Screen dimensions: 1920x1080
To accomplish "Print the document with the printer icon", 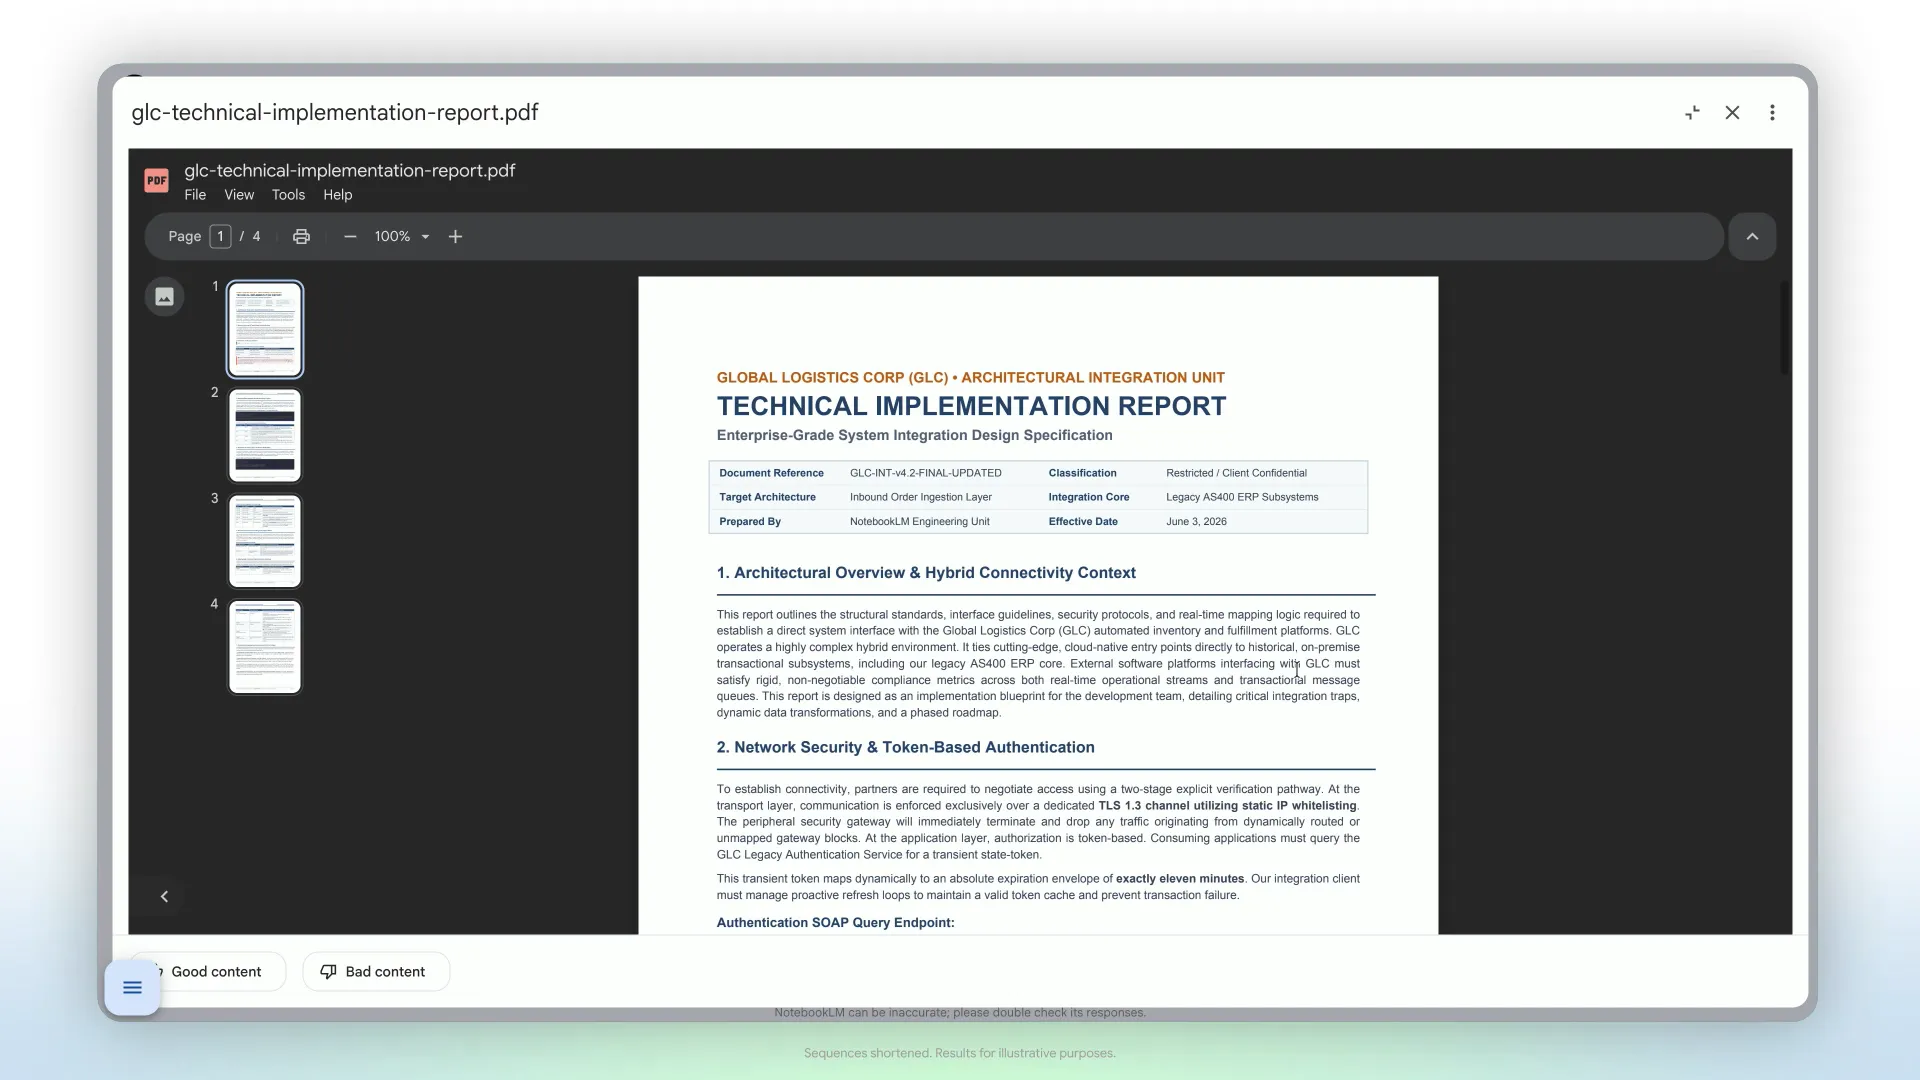I will click(301, 237).
